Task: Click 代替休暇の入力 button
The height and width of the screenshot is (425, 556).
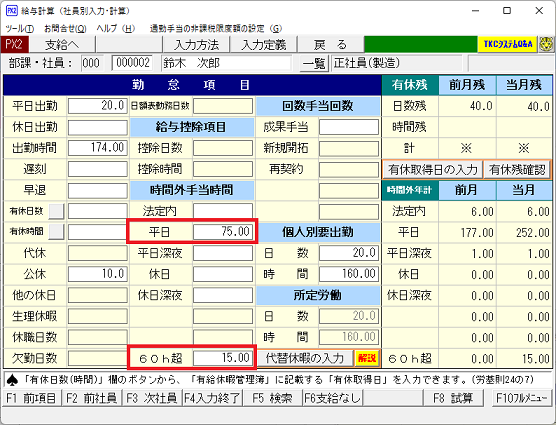Action: tap(305, 358)
